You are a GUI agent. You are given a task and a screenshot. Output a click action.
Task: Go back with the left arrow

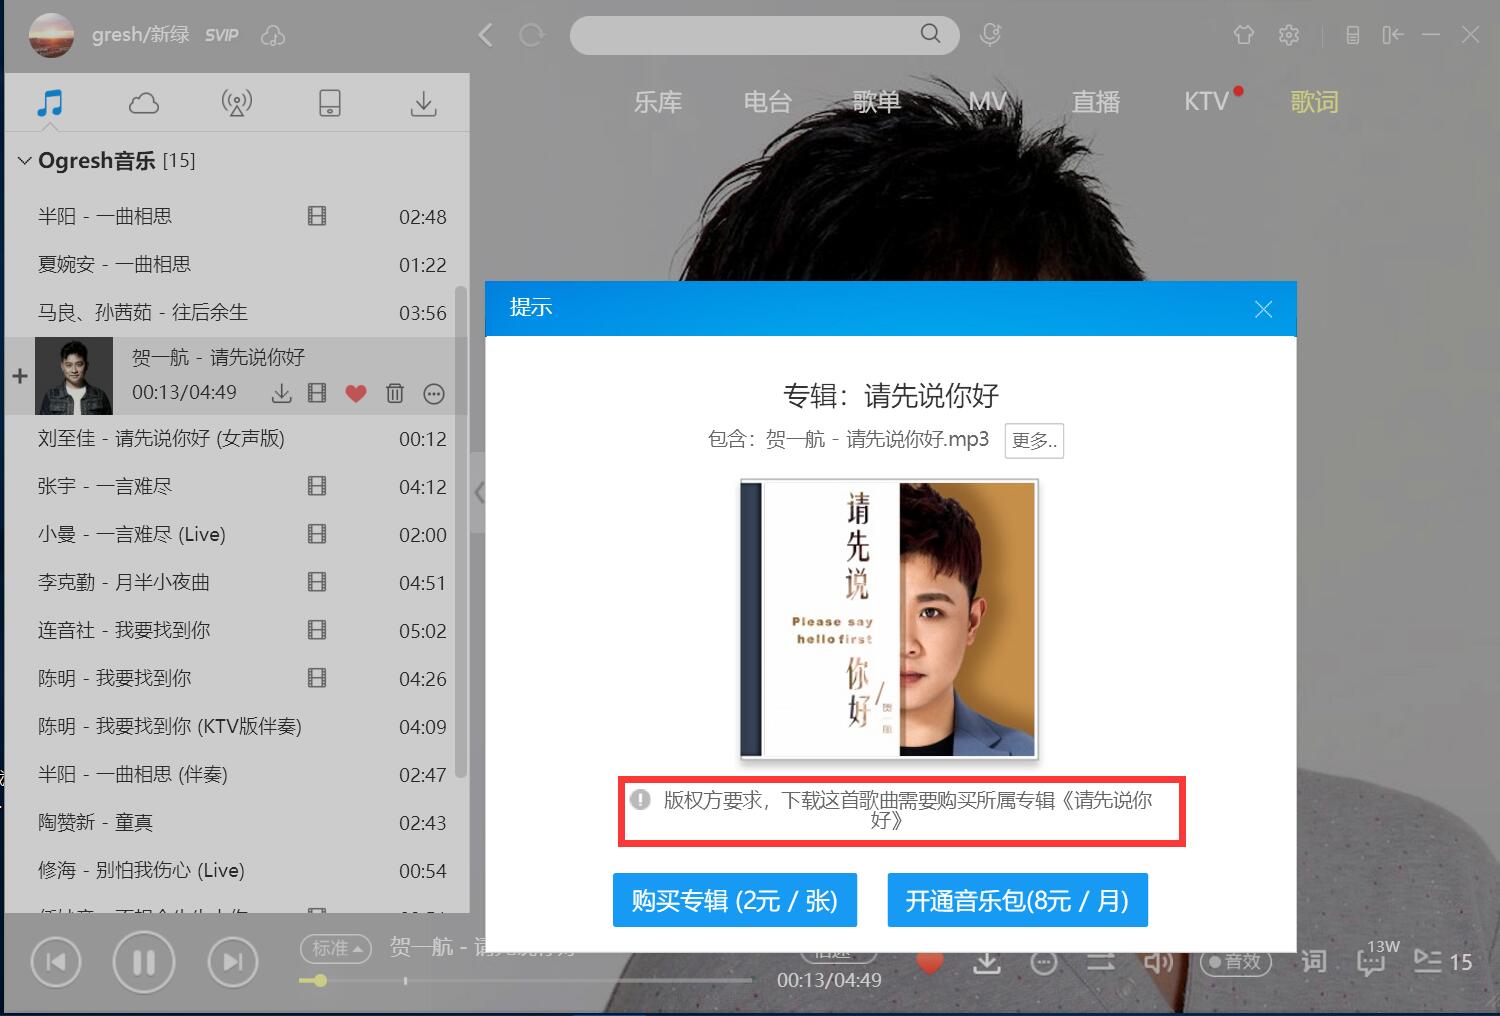(x=486, y=36)
